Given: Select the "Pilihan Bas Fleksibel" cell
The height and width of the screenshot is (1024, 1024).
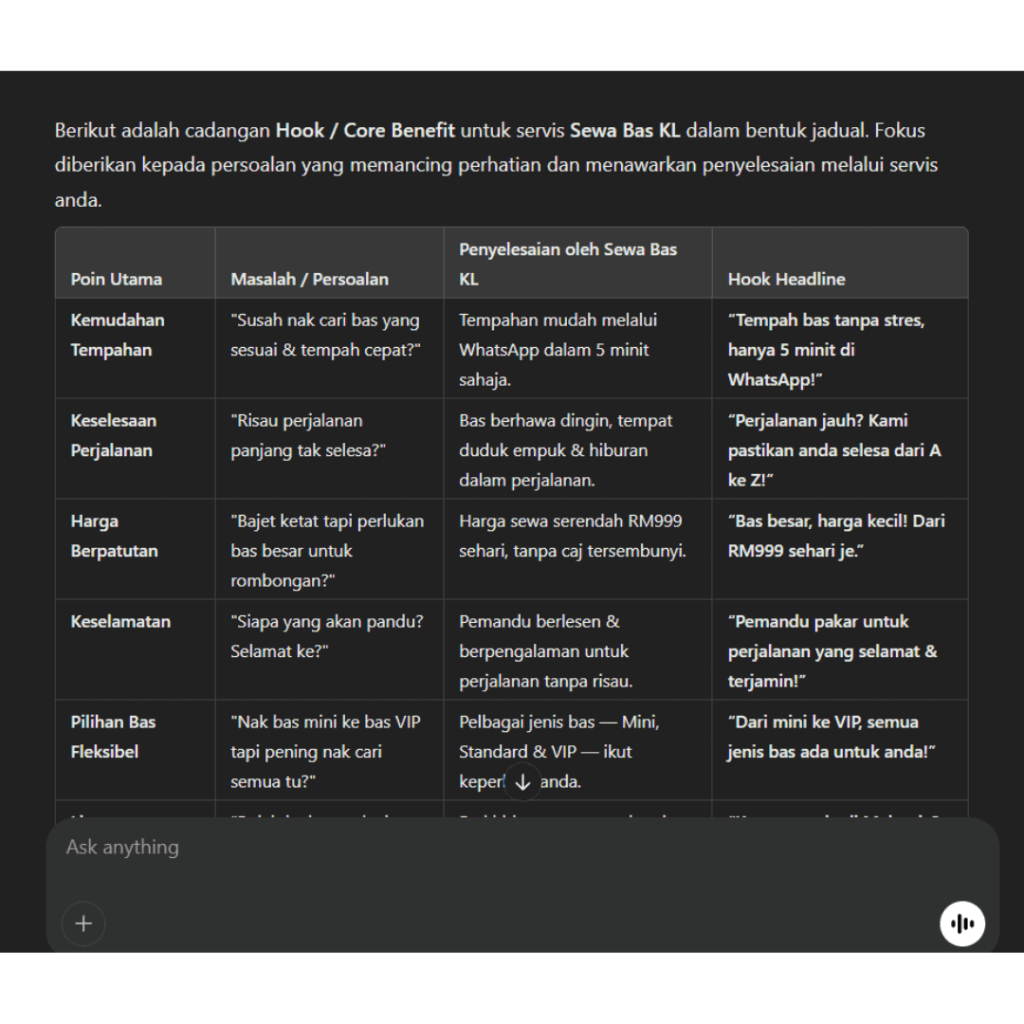Looking at the screenshot, I should click(113, 736).
